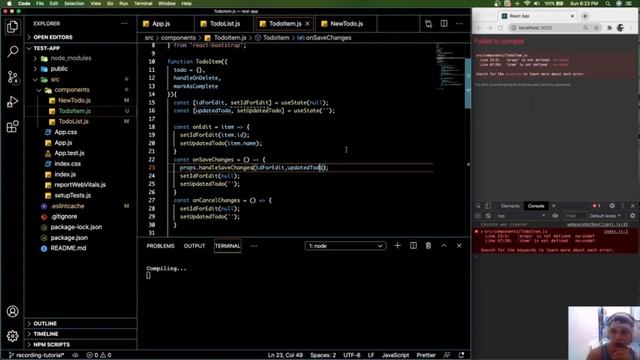Toggle DevTools device toolbar icon

[x=488, y=206]
